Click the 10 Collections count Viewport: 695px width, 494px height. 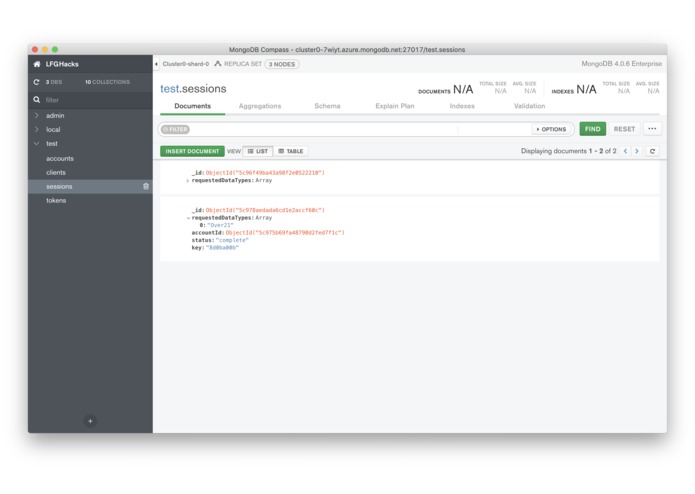(107, 82)
